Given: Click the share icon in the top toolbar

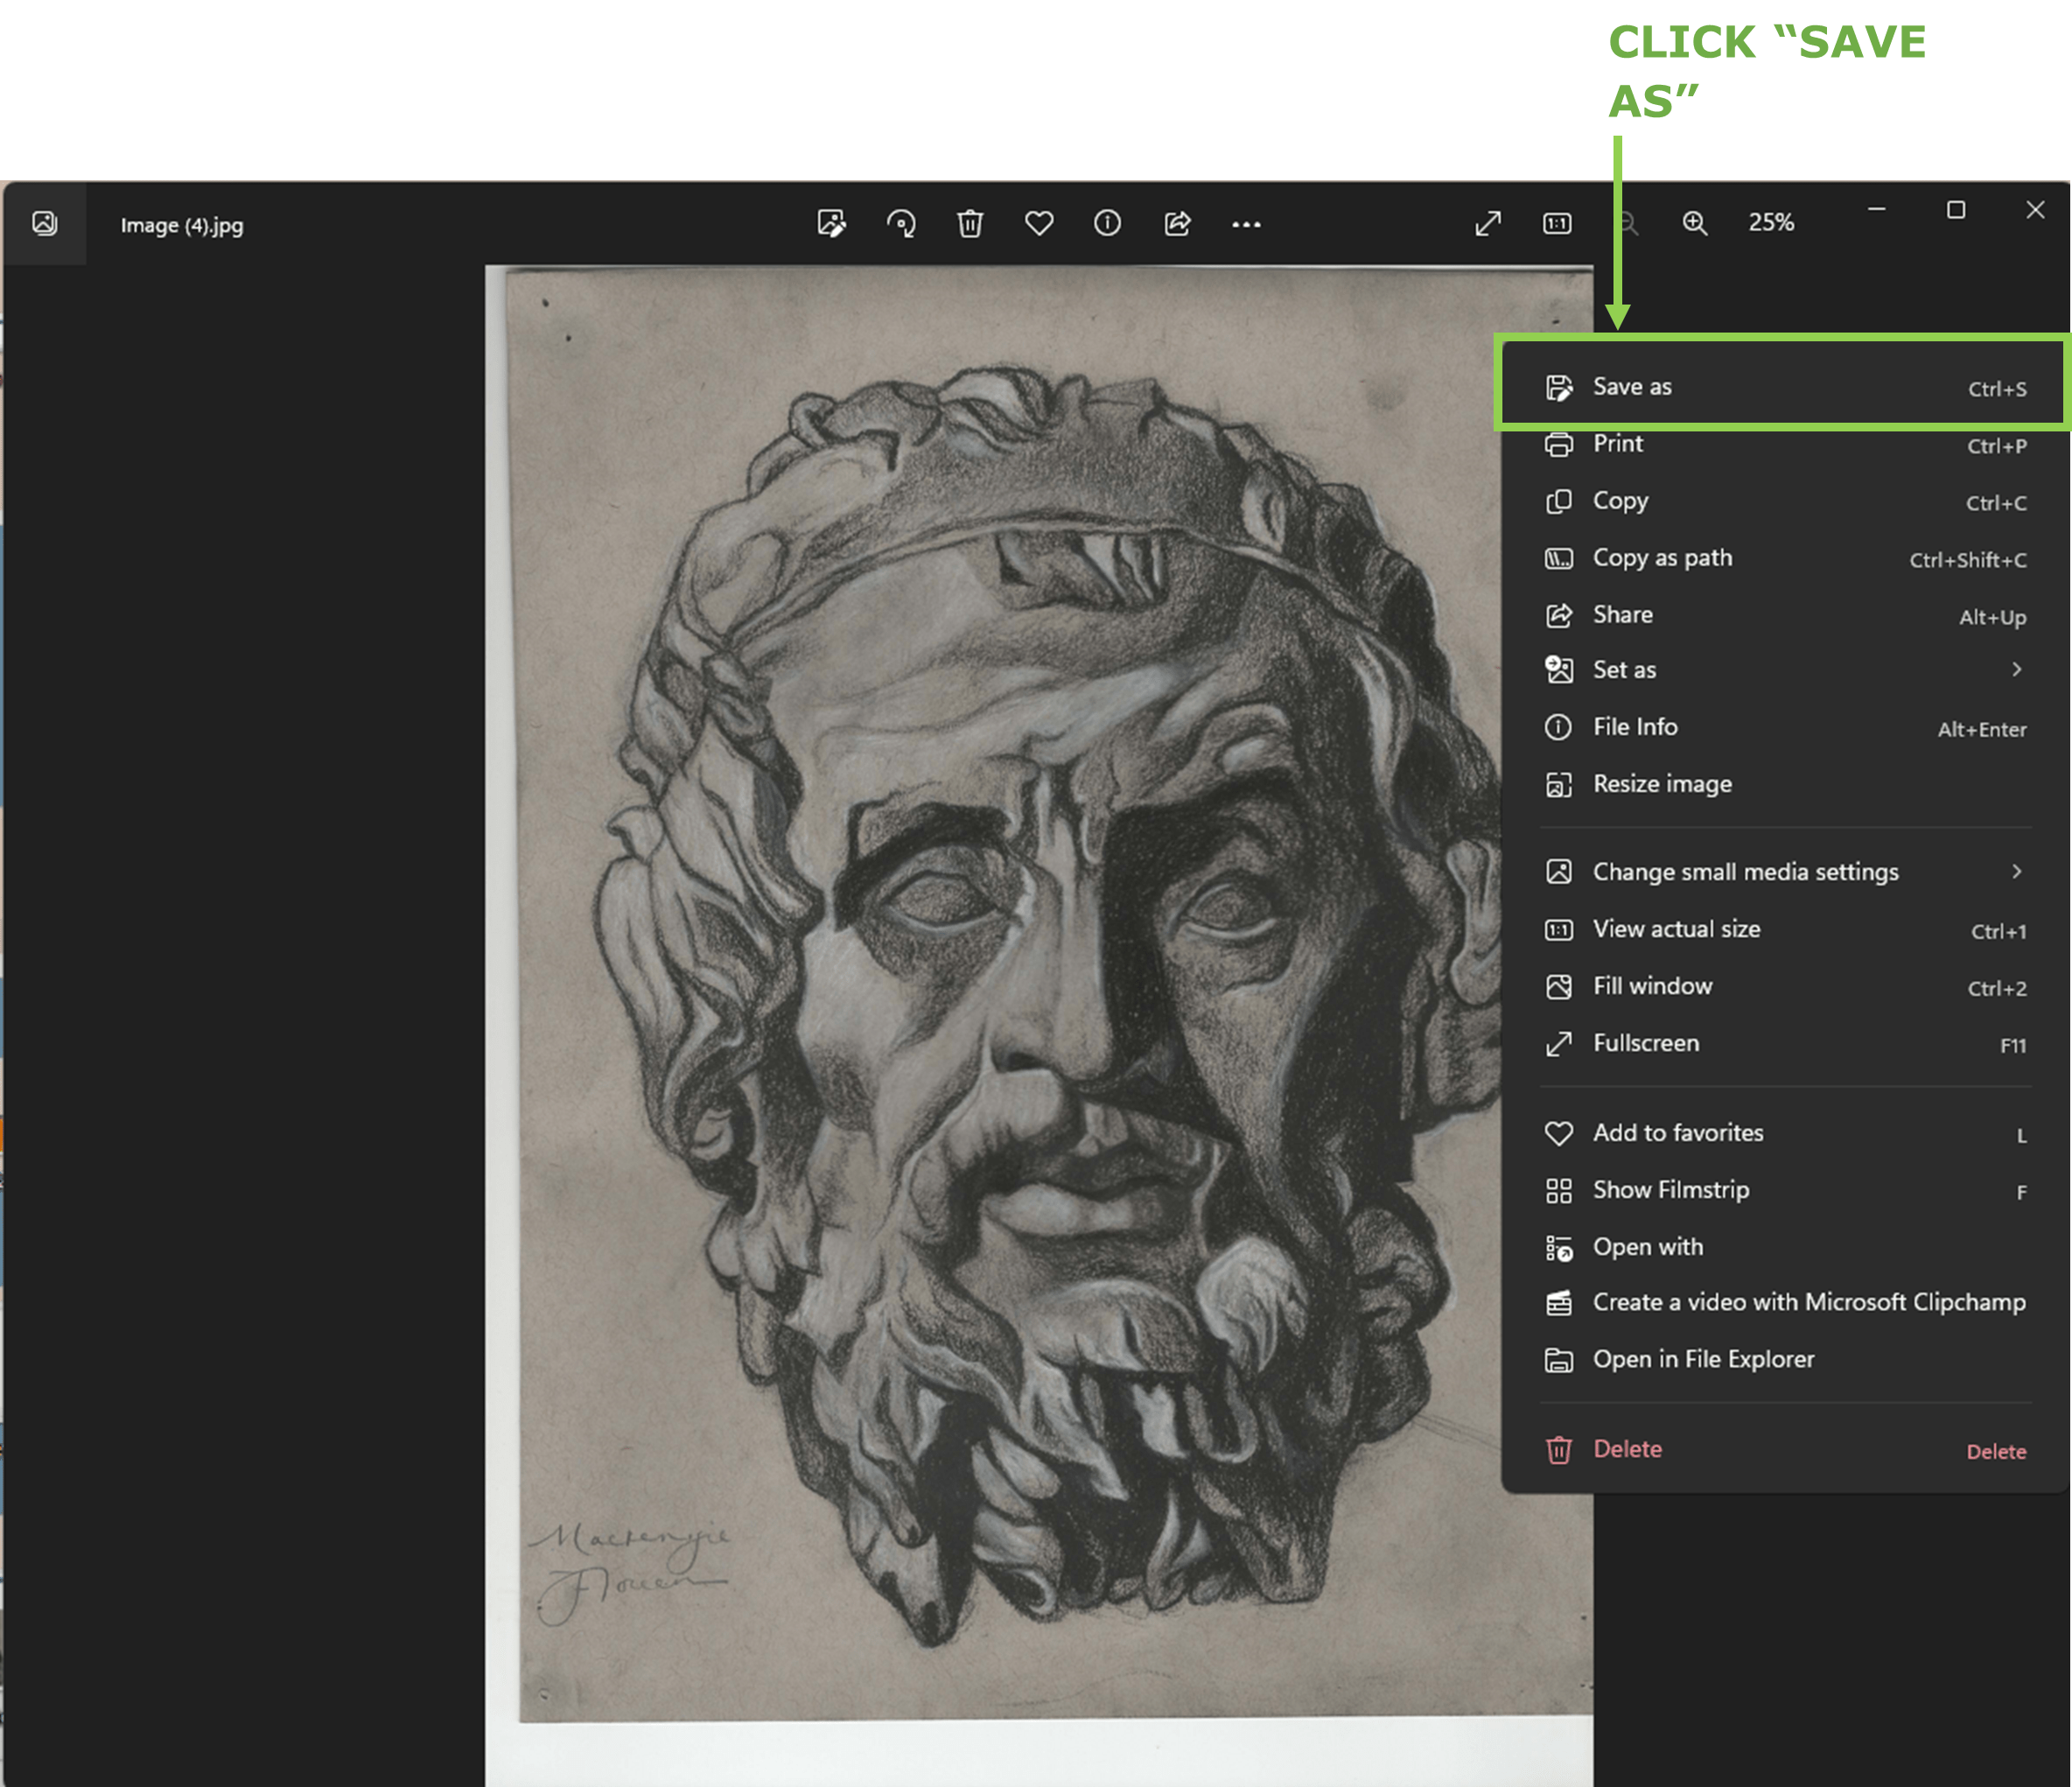Looking at the screenshot, I should (1177, 223).
